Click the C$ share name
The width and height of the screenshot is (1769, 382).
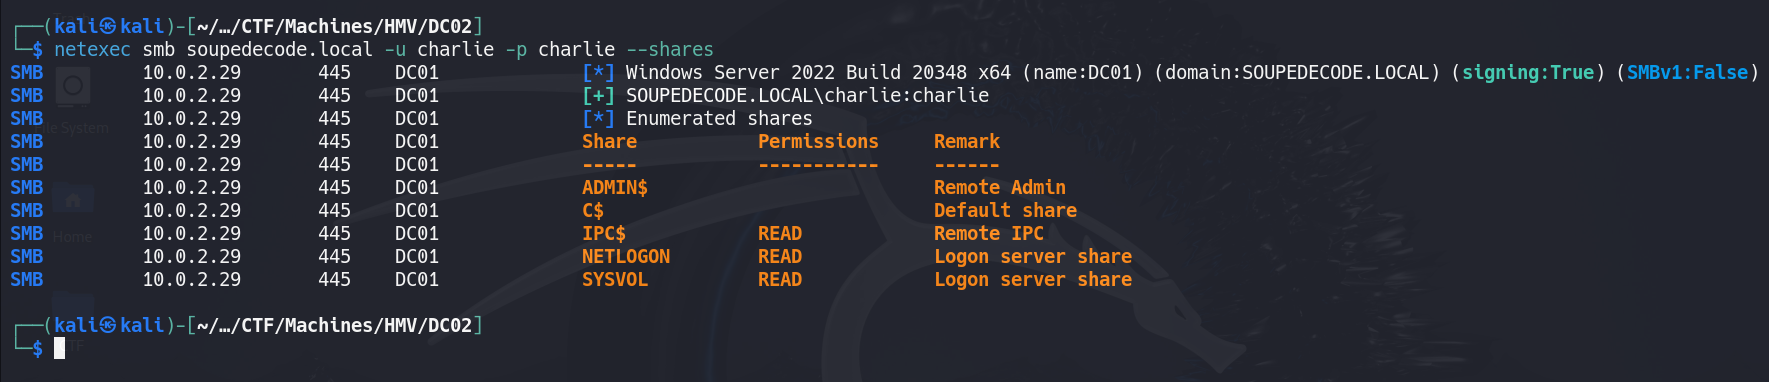tap(593, 210)
